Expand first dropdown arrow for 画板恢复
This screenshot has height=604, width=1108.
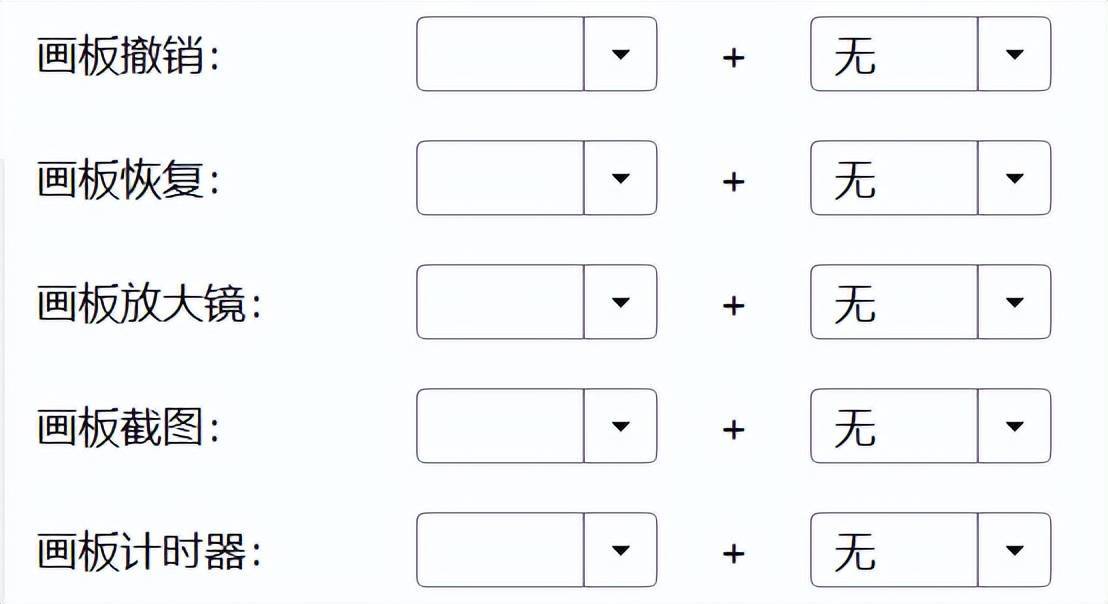pyautogui.click(x=620, y=178)
